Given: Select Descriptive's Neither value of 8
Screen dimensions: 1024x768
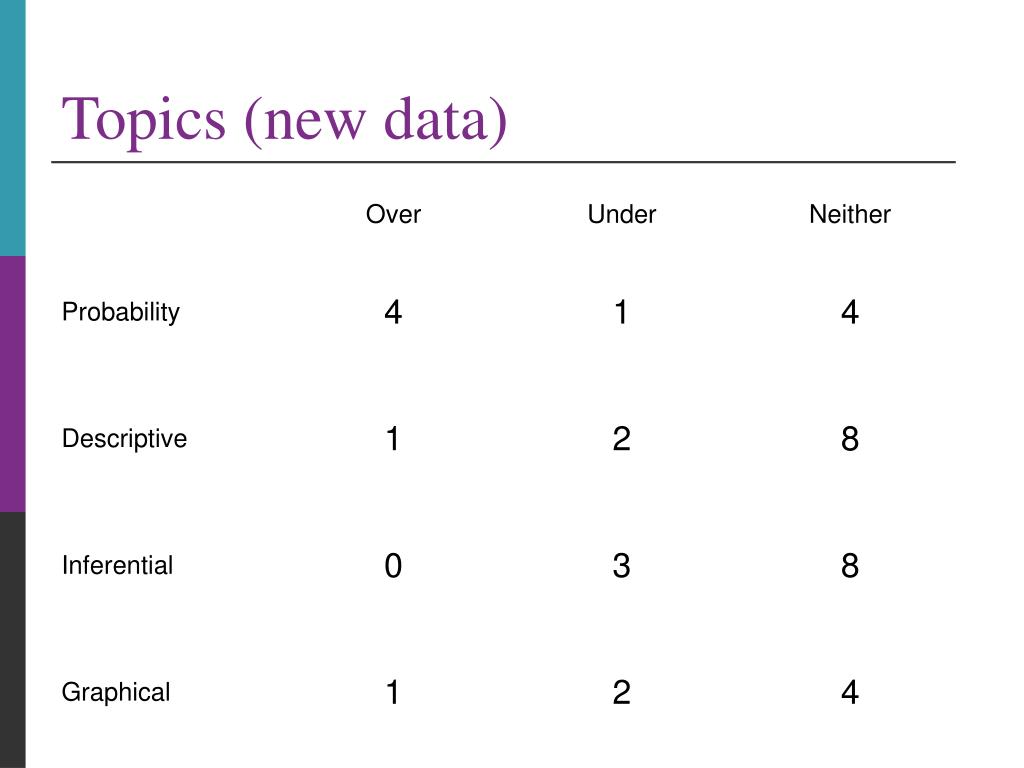Looking at the screenshot, I should pyautogui.click(x=850, y=439).
